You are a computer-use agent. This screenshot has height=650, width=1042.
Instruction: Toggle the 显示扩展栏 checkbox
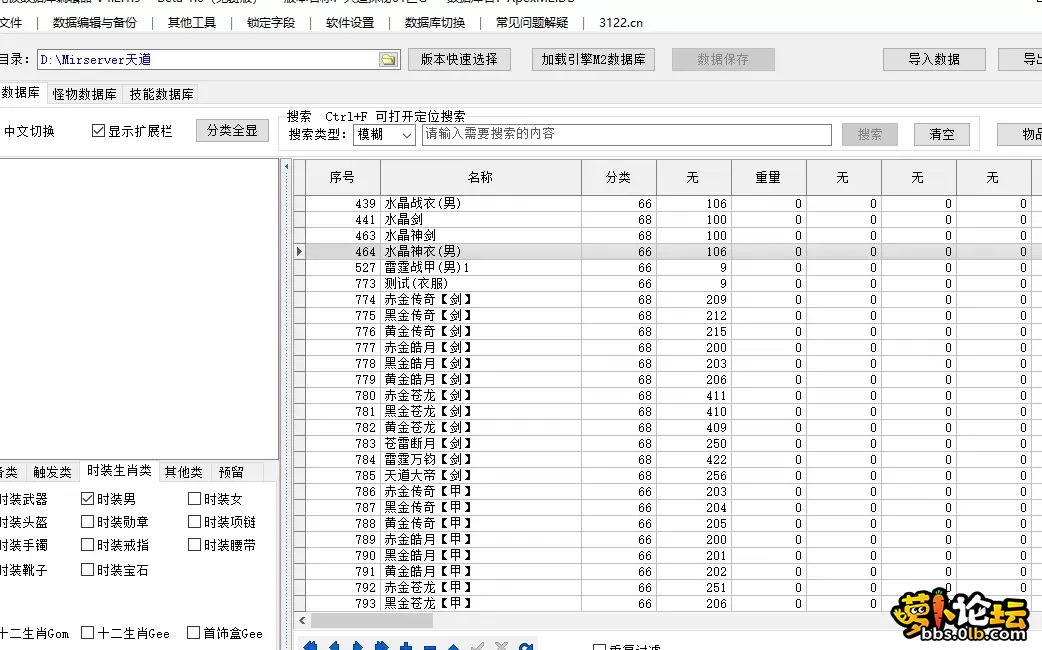(x=98, y=131)
